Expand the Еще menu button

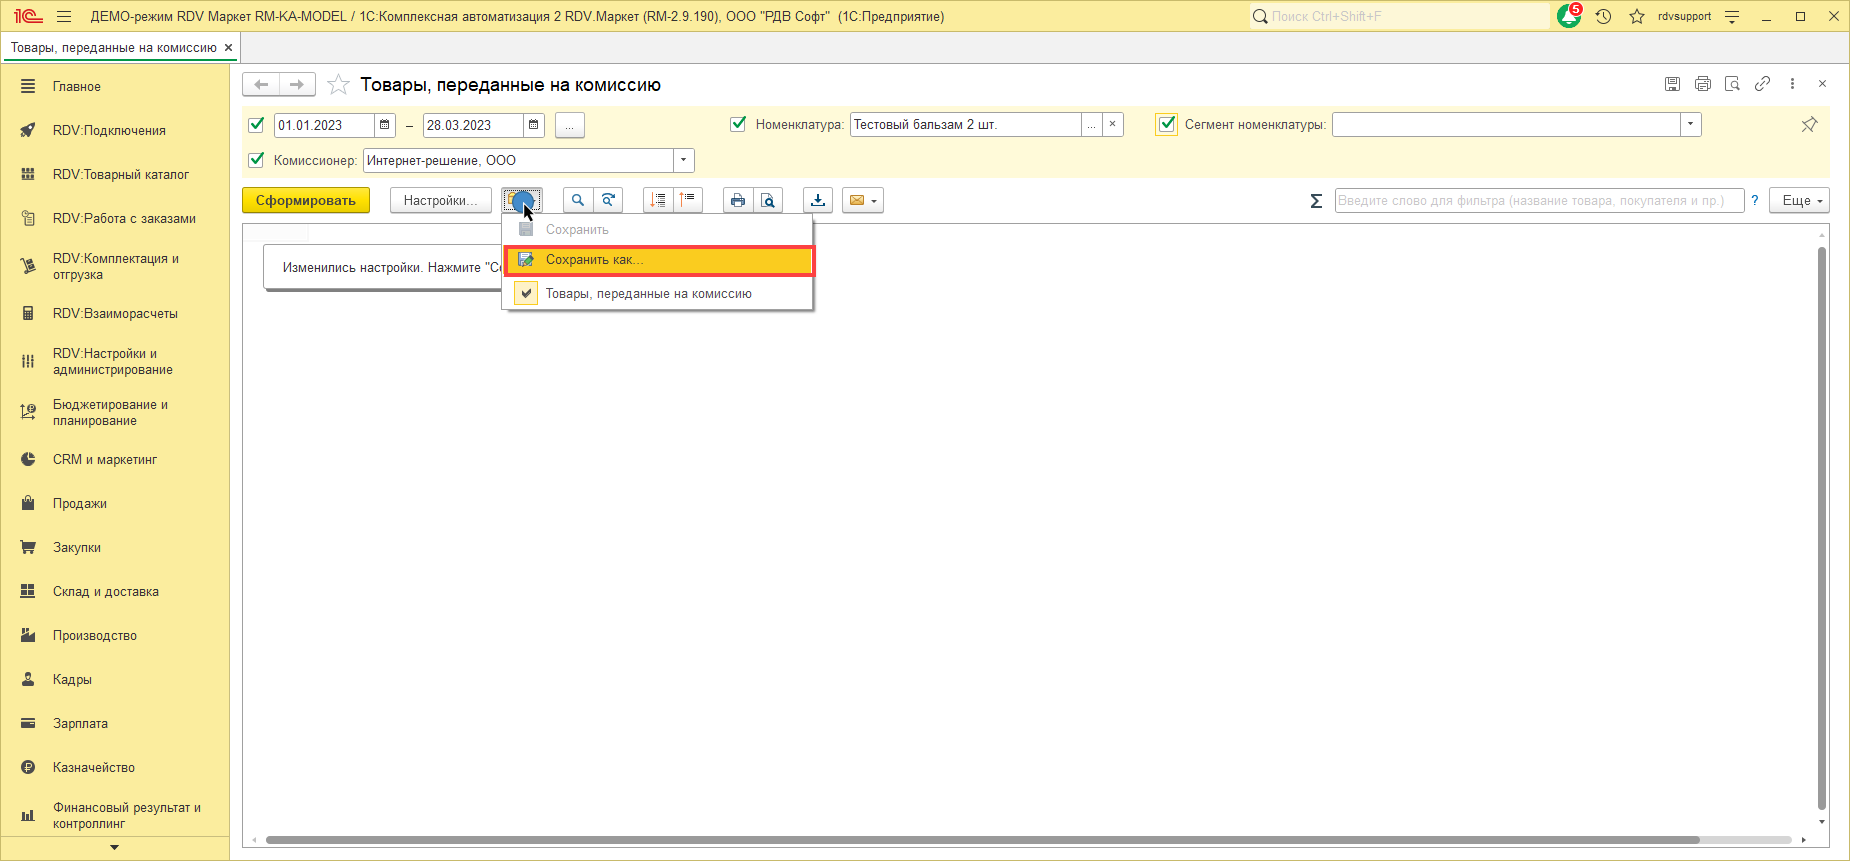[x=1798, y=201]
